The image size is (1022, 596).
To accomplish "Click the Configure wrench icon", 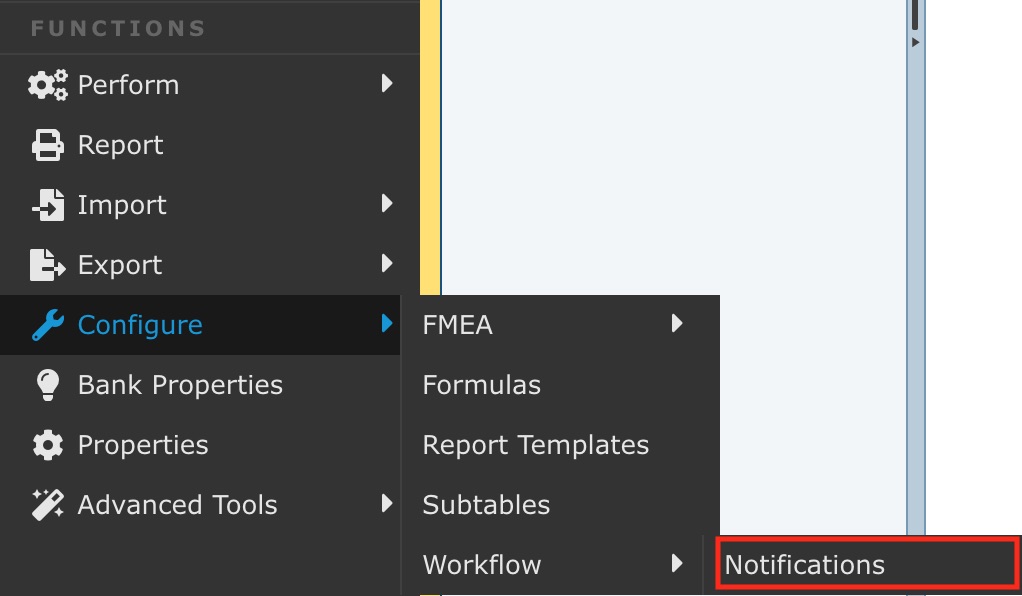I will [x=47, y=325].
